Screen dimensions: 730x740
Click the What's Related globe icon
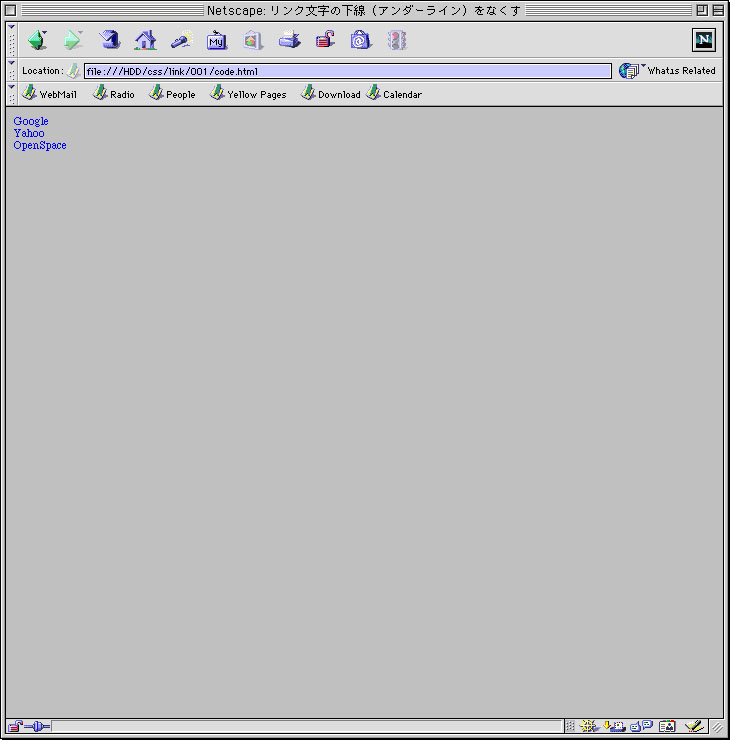[628, 71]
